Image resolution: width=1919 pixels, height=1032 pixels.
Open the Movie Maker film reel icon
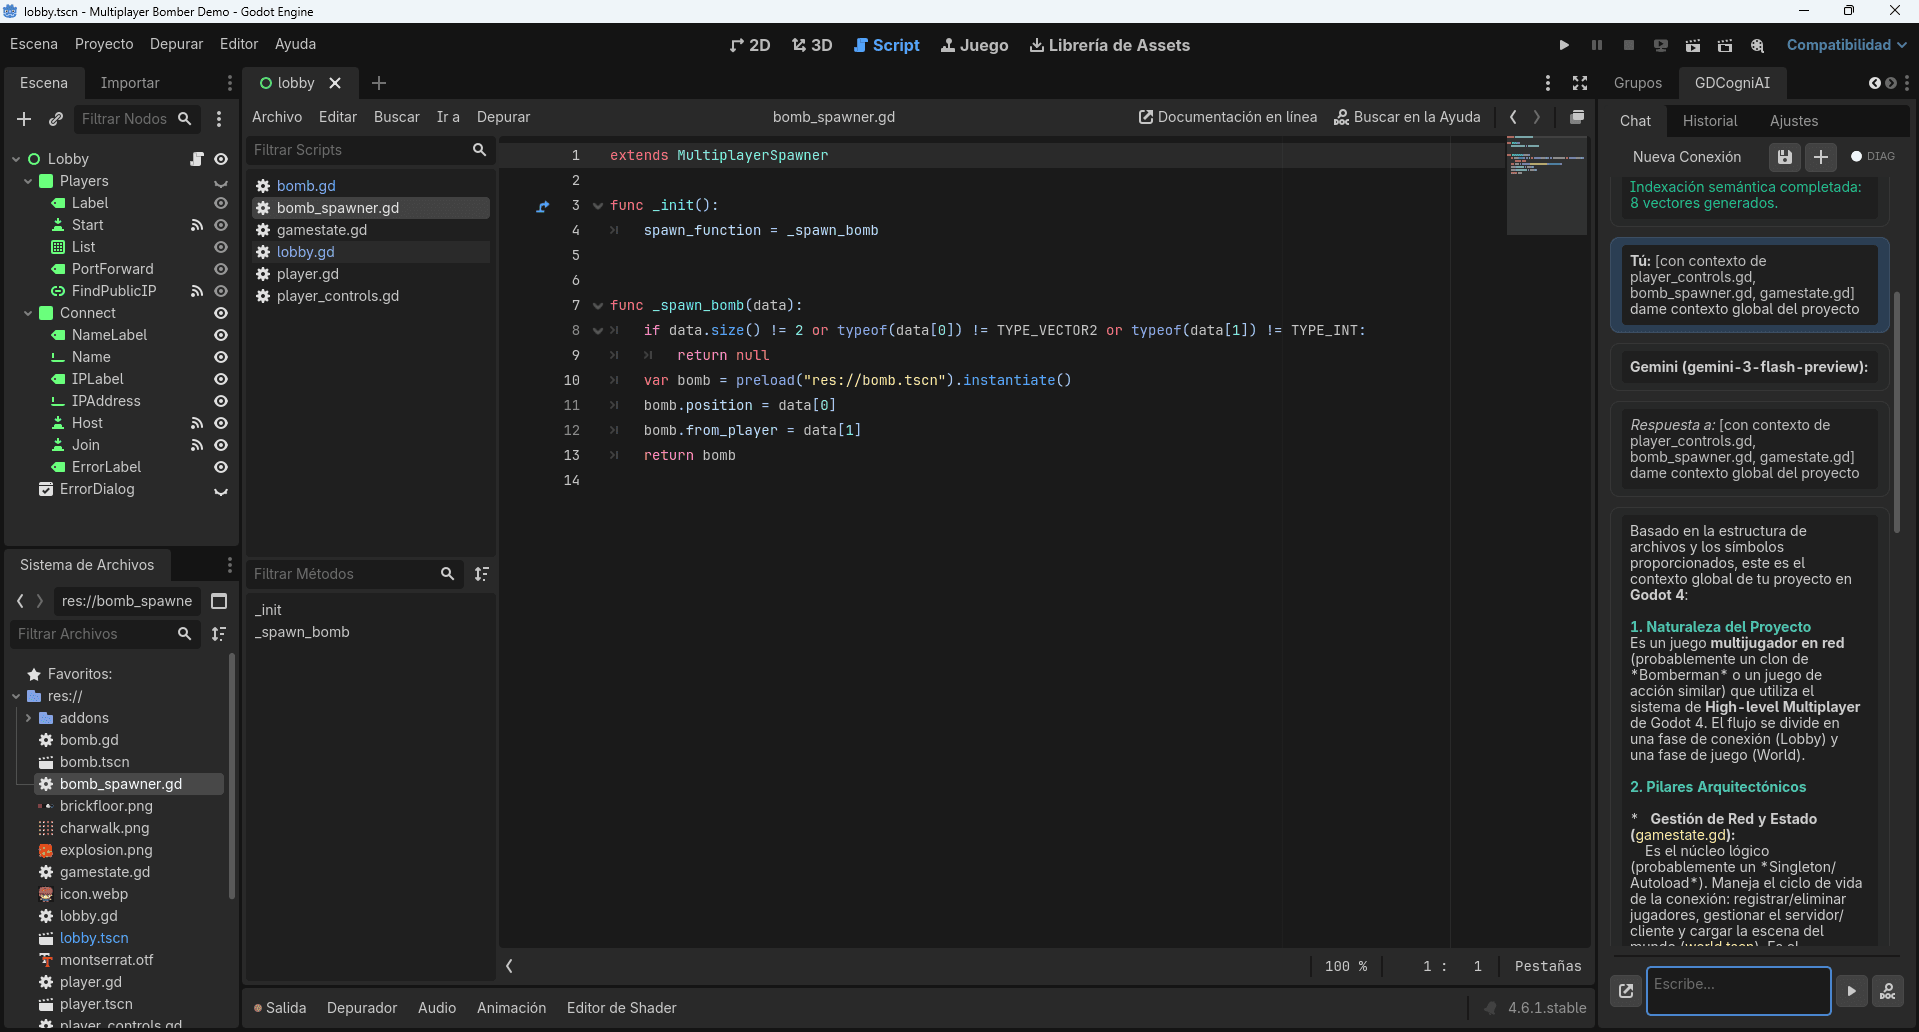pyautogui.click(x=1757, y=45)
